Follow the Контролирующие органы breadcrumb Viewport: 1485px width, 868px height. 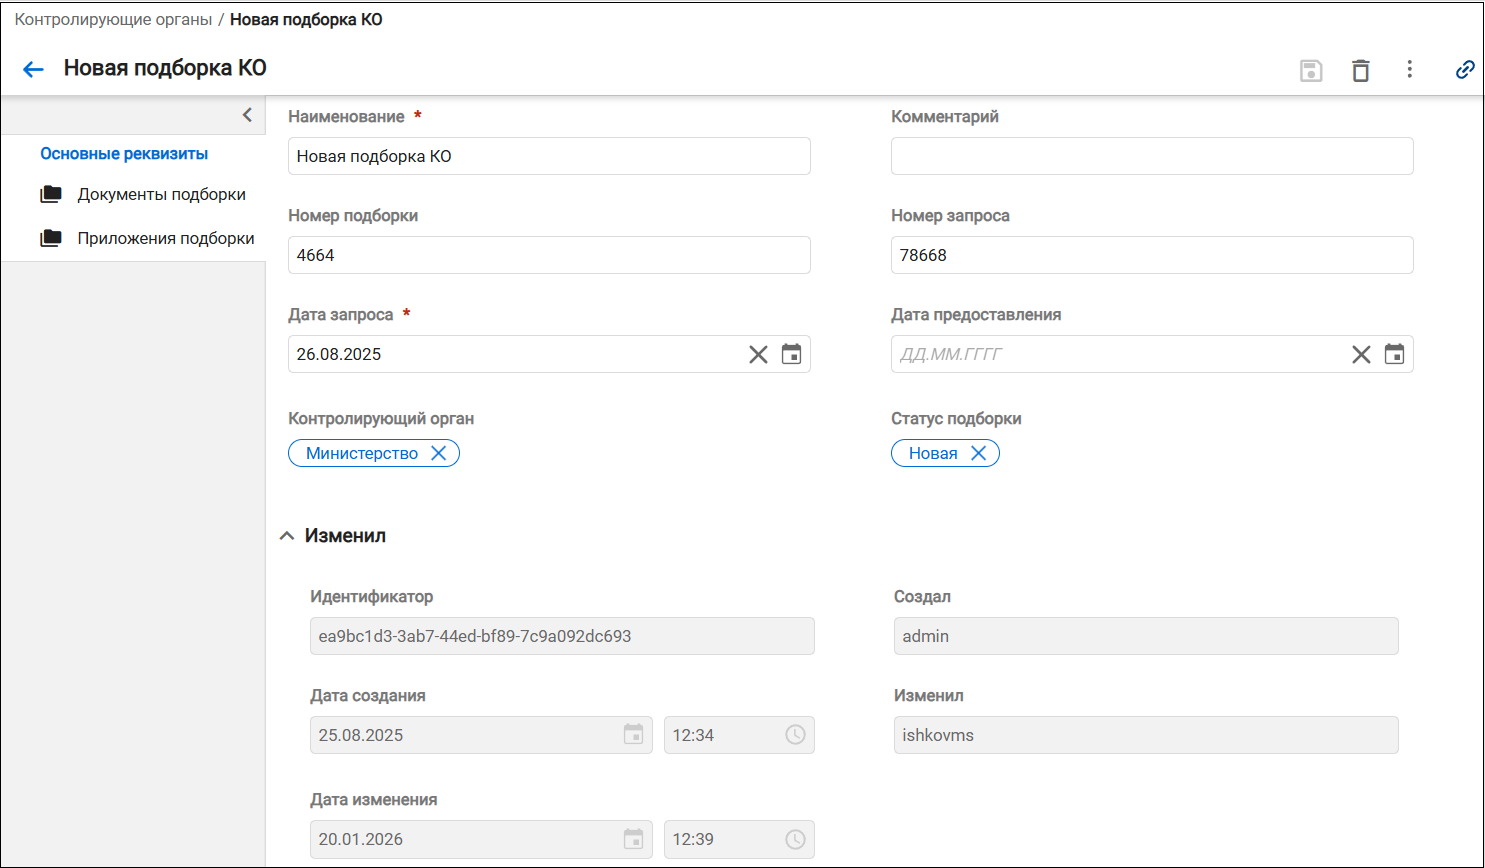tap(113, 20)
